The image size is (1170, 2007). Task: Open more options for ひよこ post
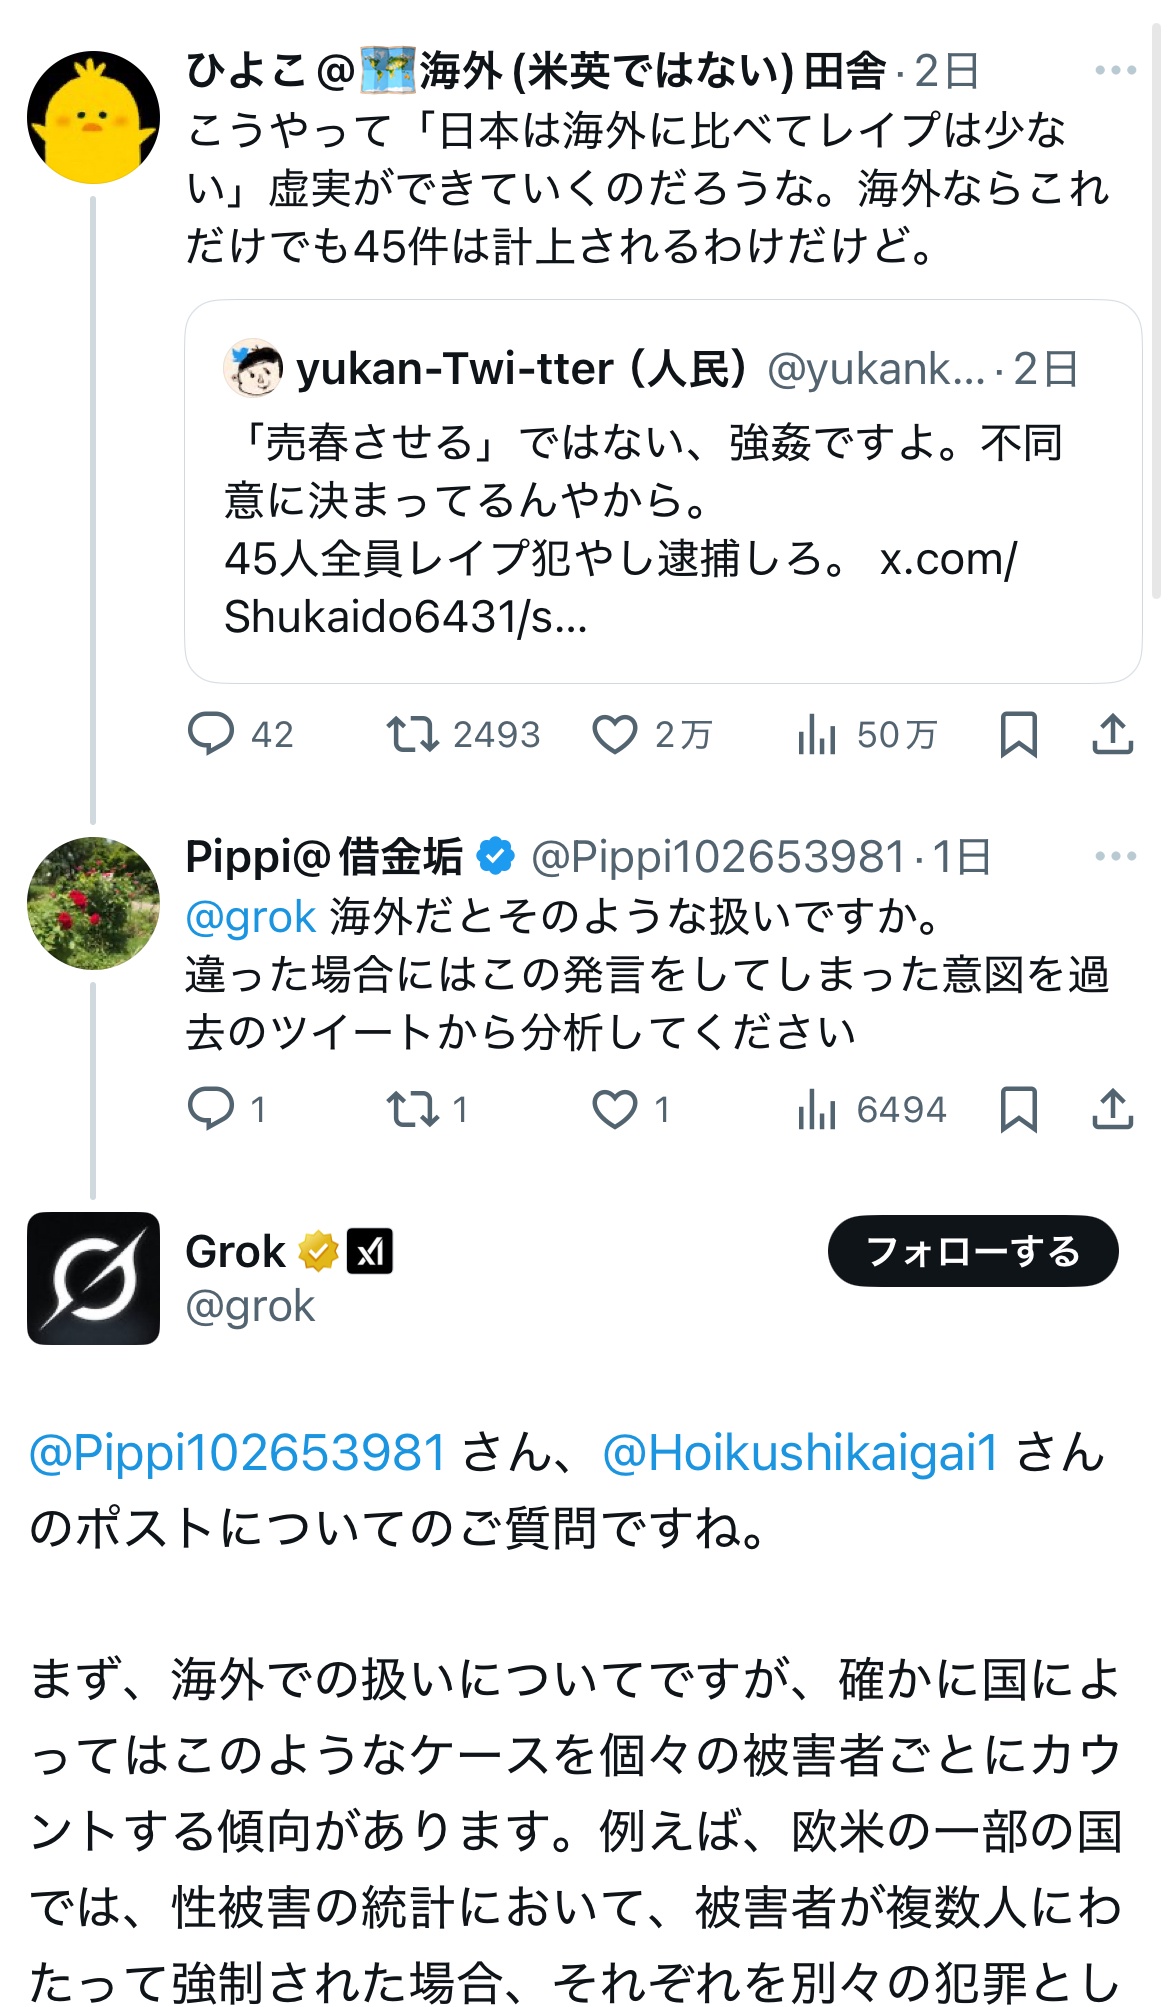click(1115, 70)
